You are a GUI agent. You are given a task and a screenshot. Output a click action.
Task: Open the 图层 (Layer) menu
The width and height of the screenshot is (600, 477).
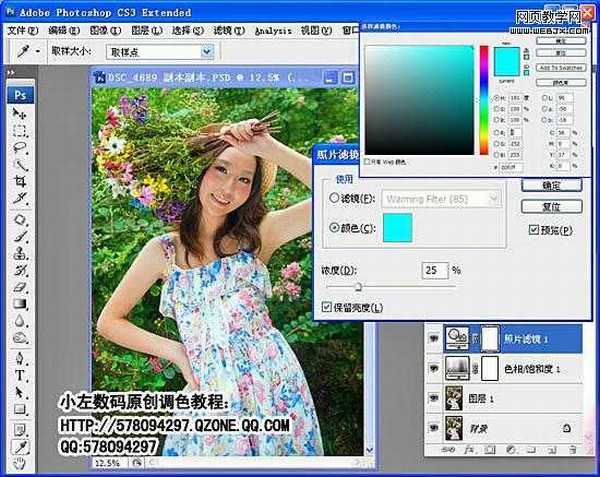click(143, 30)
